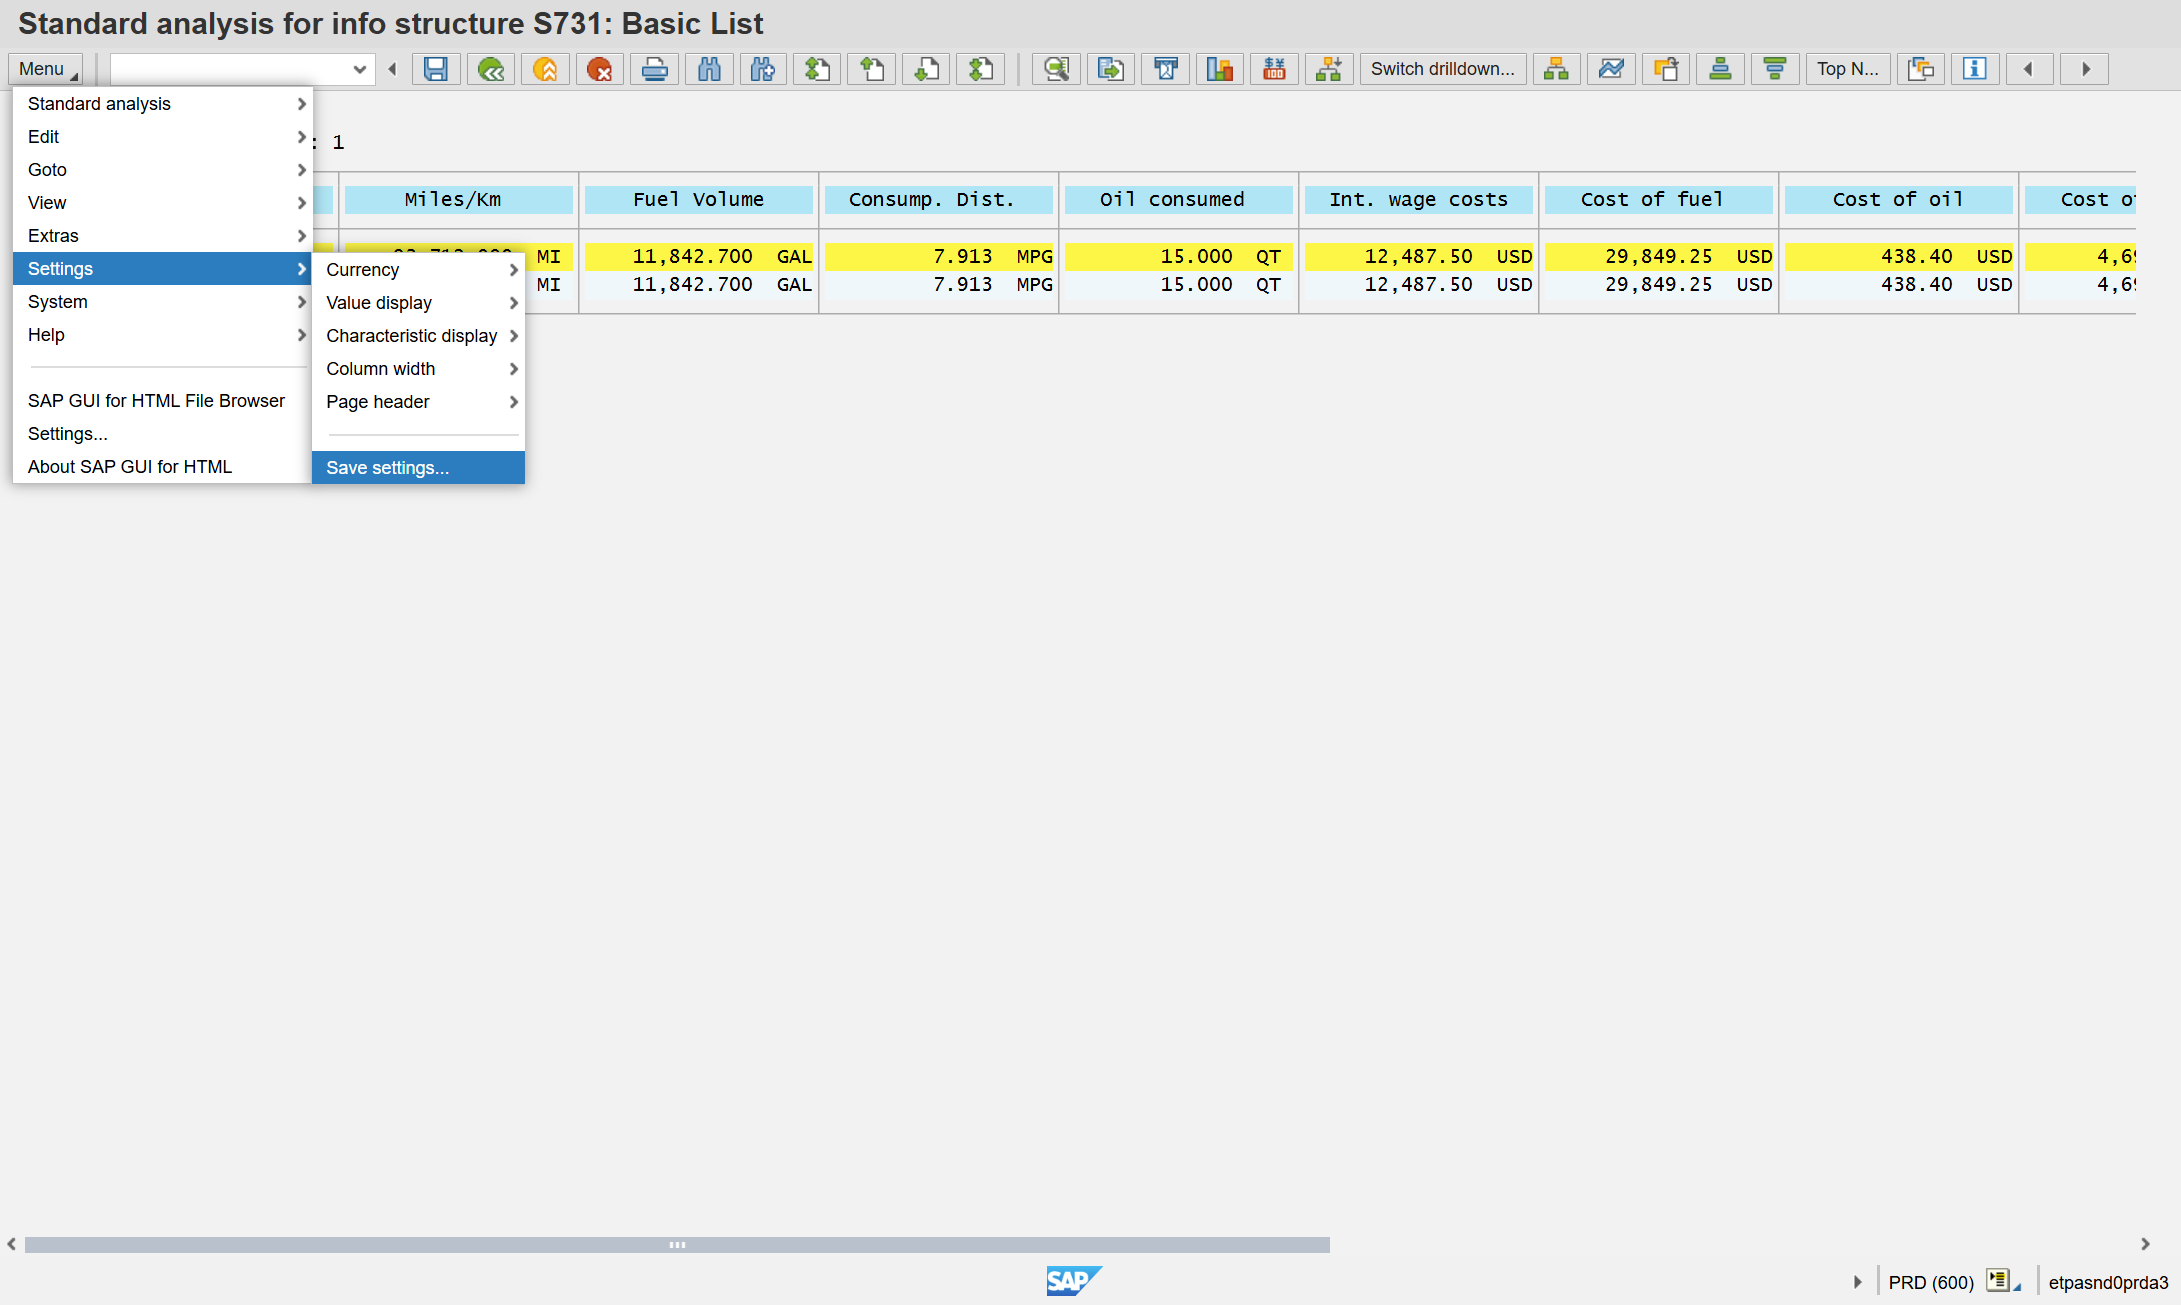This screenshot has width=2181, height=1305.
Task: Click the horizontal scrollbar thumb
Action: pyautogui.click(x=677, y=1245)
